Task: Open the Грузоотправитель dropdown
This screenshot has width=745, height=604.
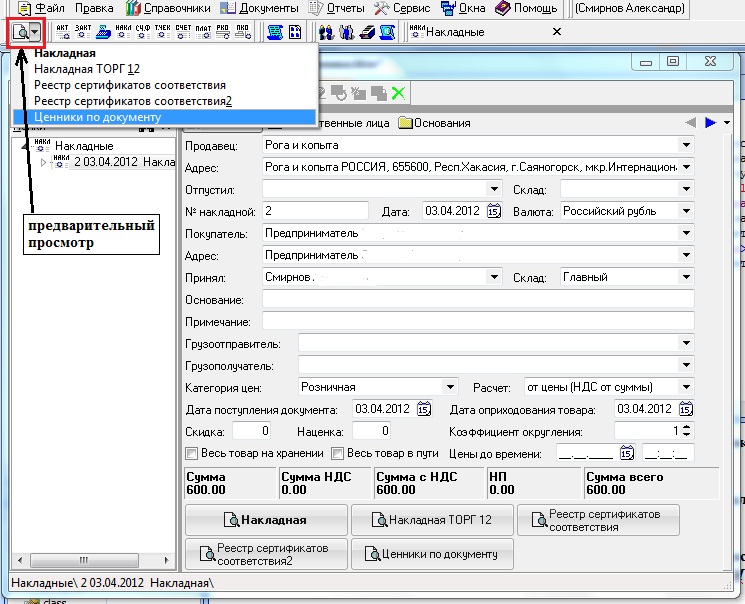Action: pos(686,343)
